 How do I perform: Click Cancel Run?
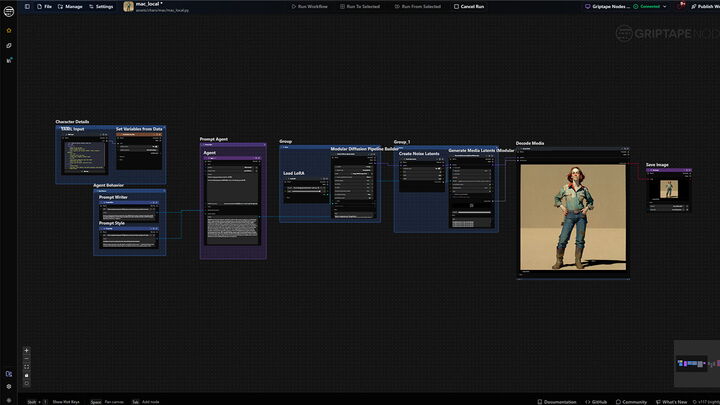coord(469,6)
